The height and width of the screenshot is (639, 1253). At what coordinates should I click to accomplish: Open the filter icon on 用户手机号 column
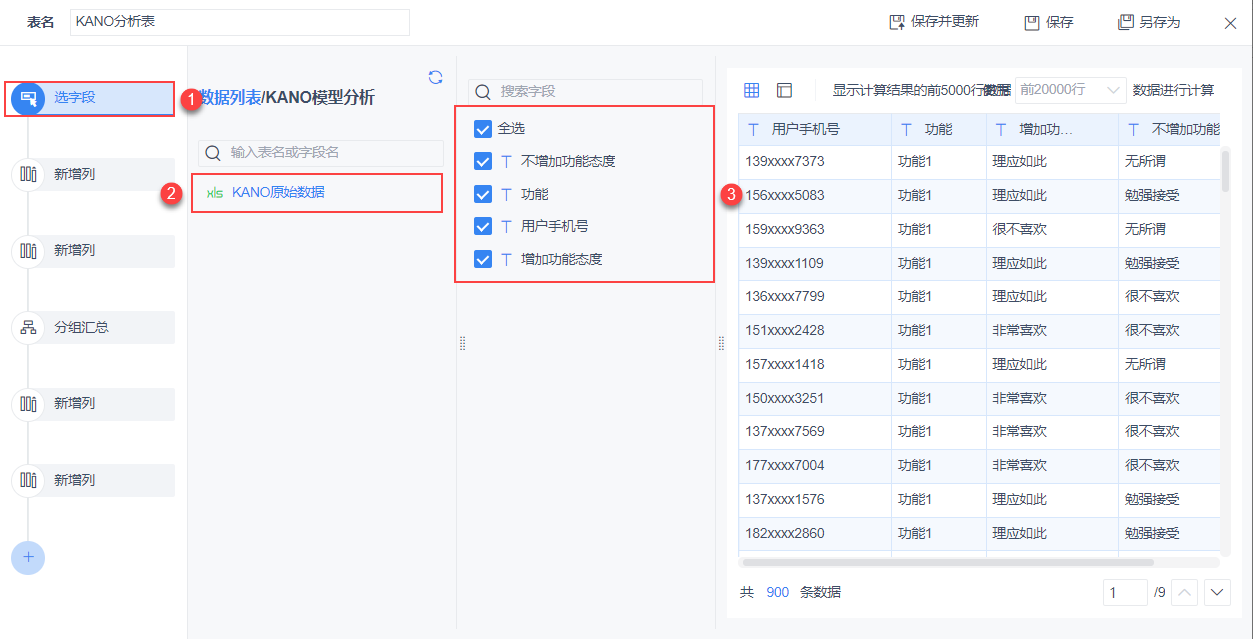pos(755,128)
